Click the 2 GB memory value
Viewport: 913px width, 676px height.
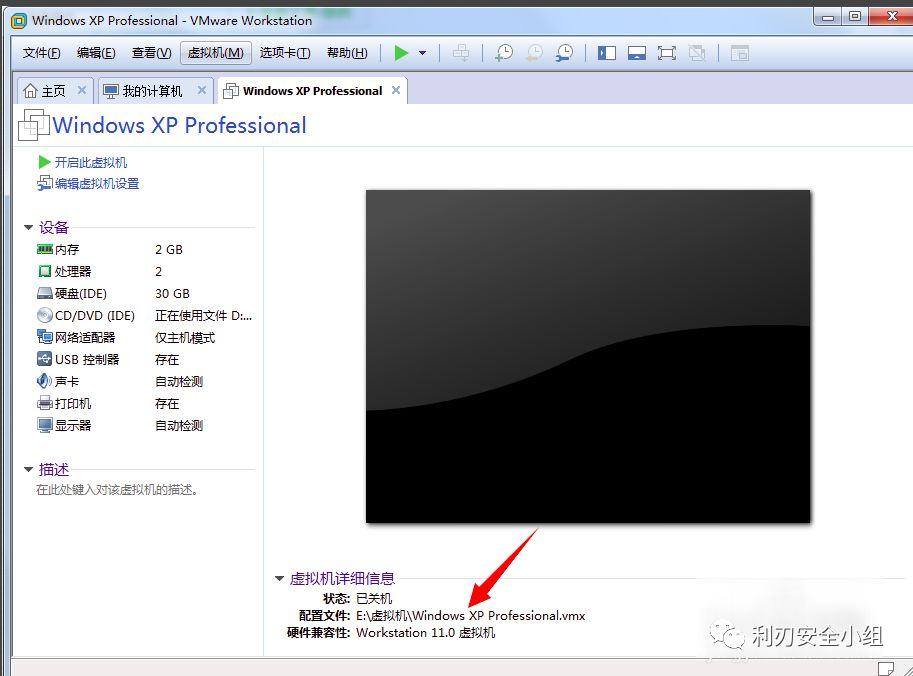pos(169,250)
